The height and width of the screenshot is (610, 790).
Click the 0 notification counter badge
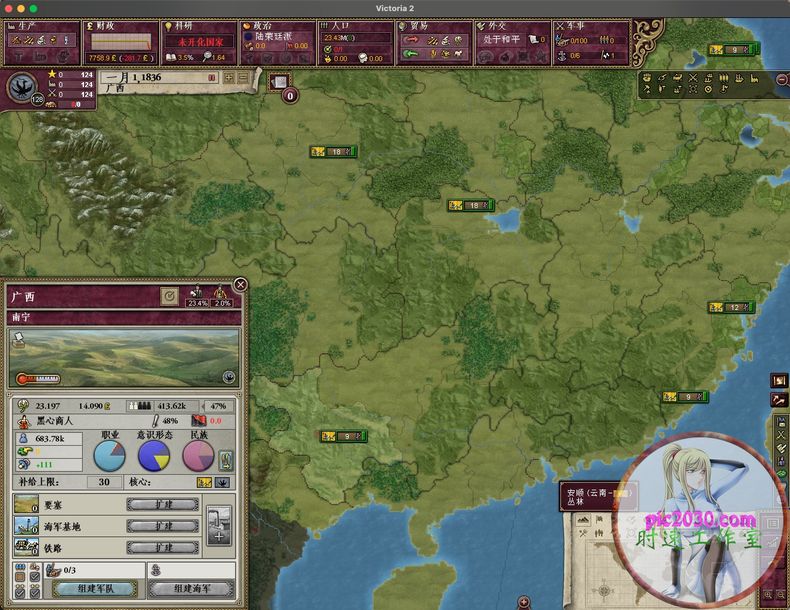290,96
